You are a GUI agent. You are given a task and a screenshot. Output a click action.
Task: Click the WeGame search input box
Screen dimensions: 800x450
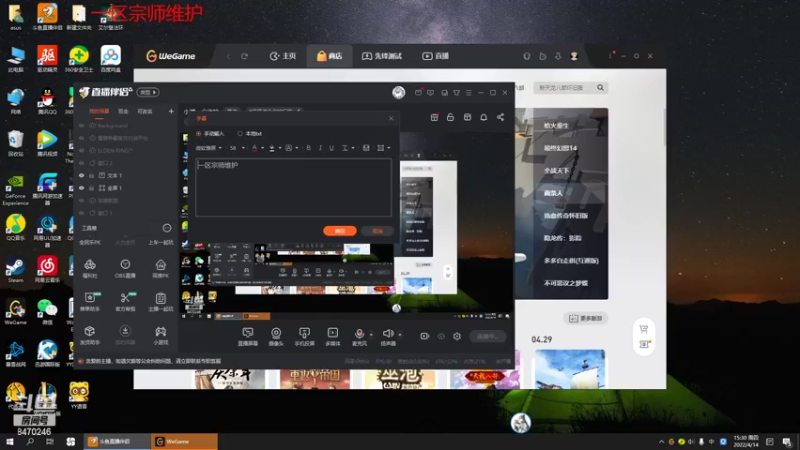564,88
